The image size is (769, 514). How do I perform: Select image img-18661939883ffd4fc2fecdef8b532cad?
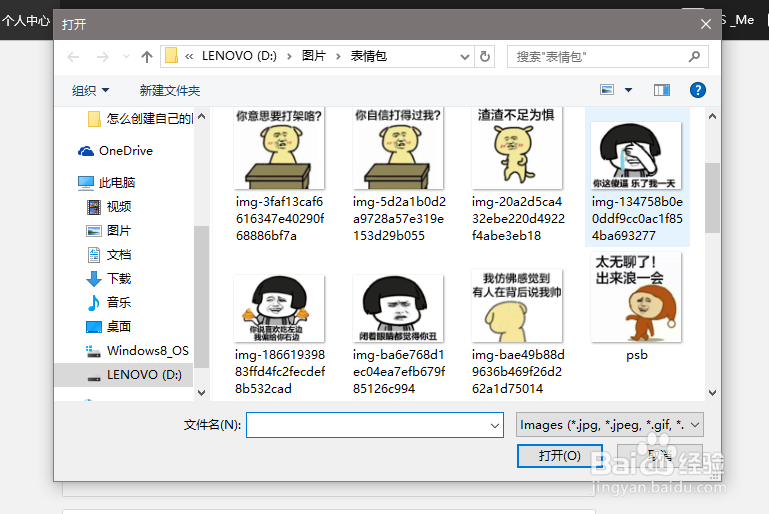click(x=279, y=334)
